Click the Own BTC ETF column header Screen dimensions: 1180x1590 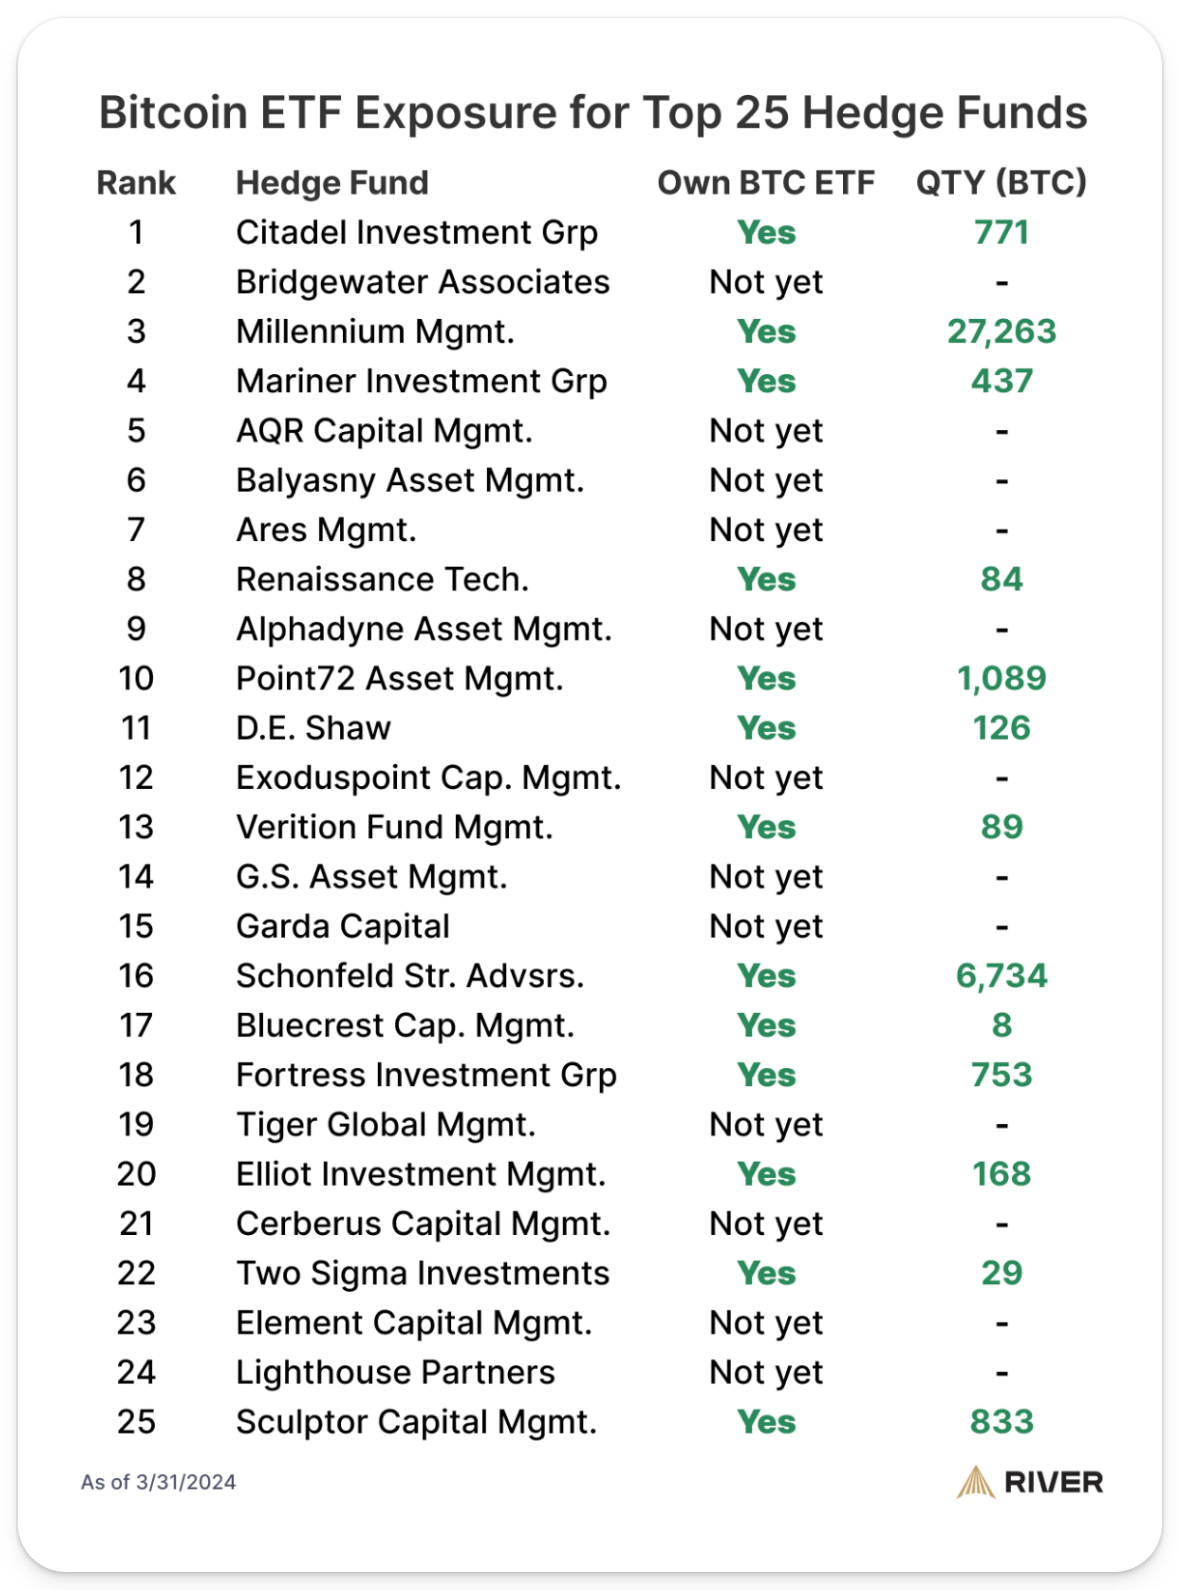coord(765,183)
